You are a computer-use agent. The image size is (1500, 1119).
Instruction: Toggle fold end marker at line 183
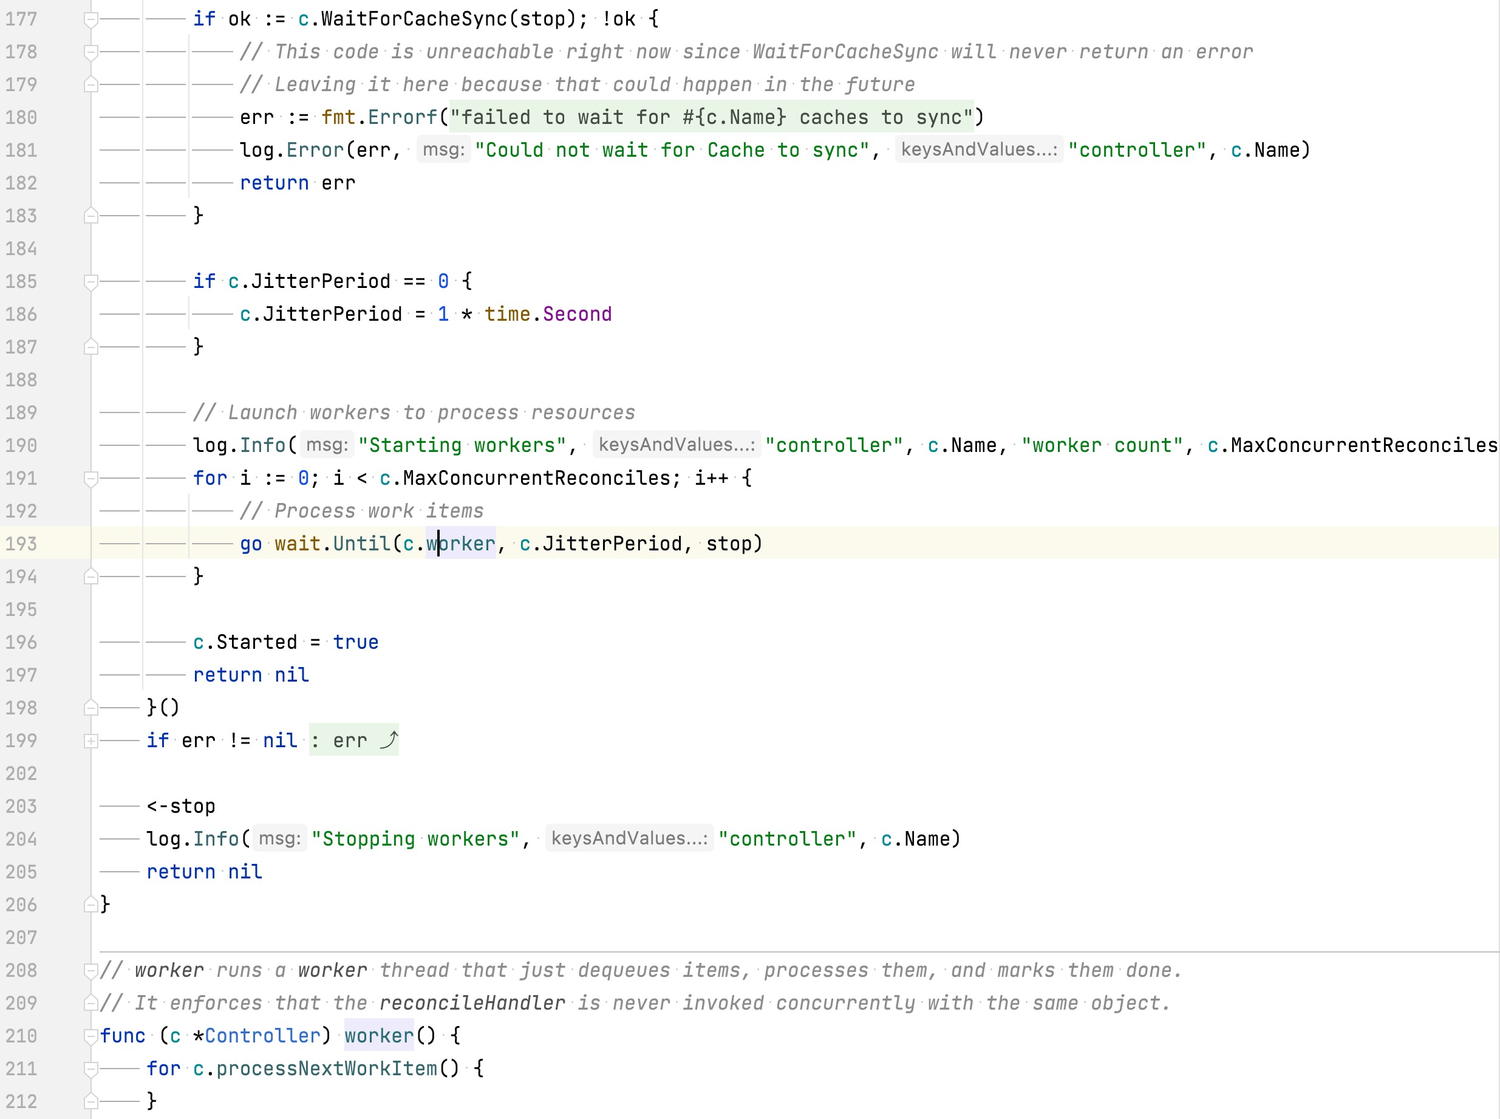point(91,215)
